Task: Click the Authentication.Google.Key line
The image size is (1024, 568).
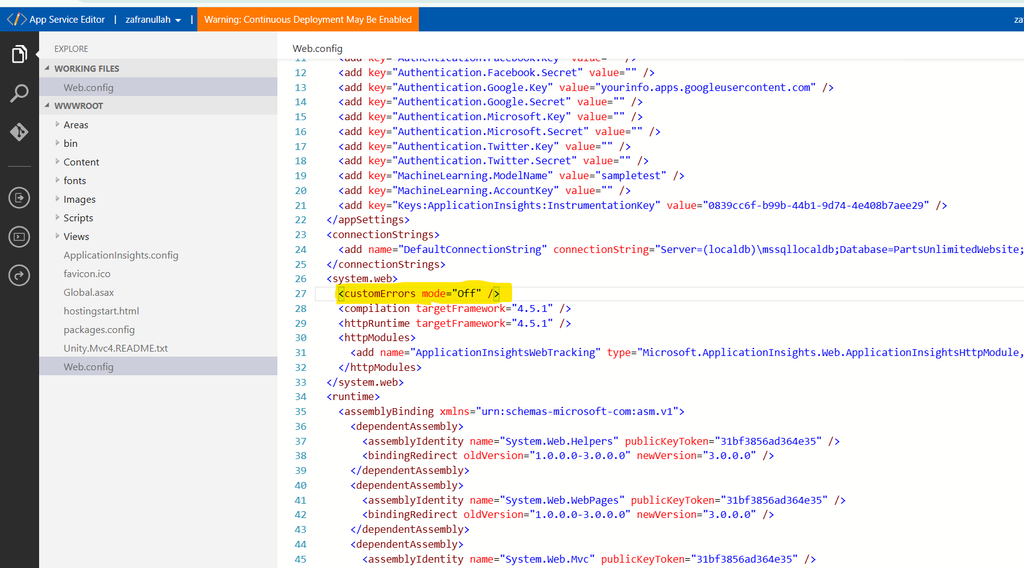Action: point(586,87)
